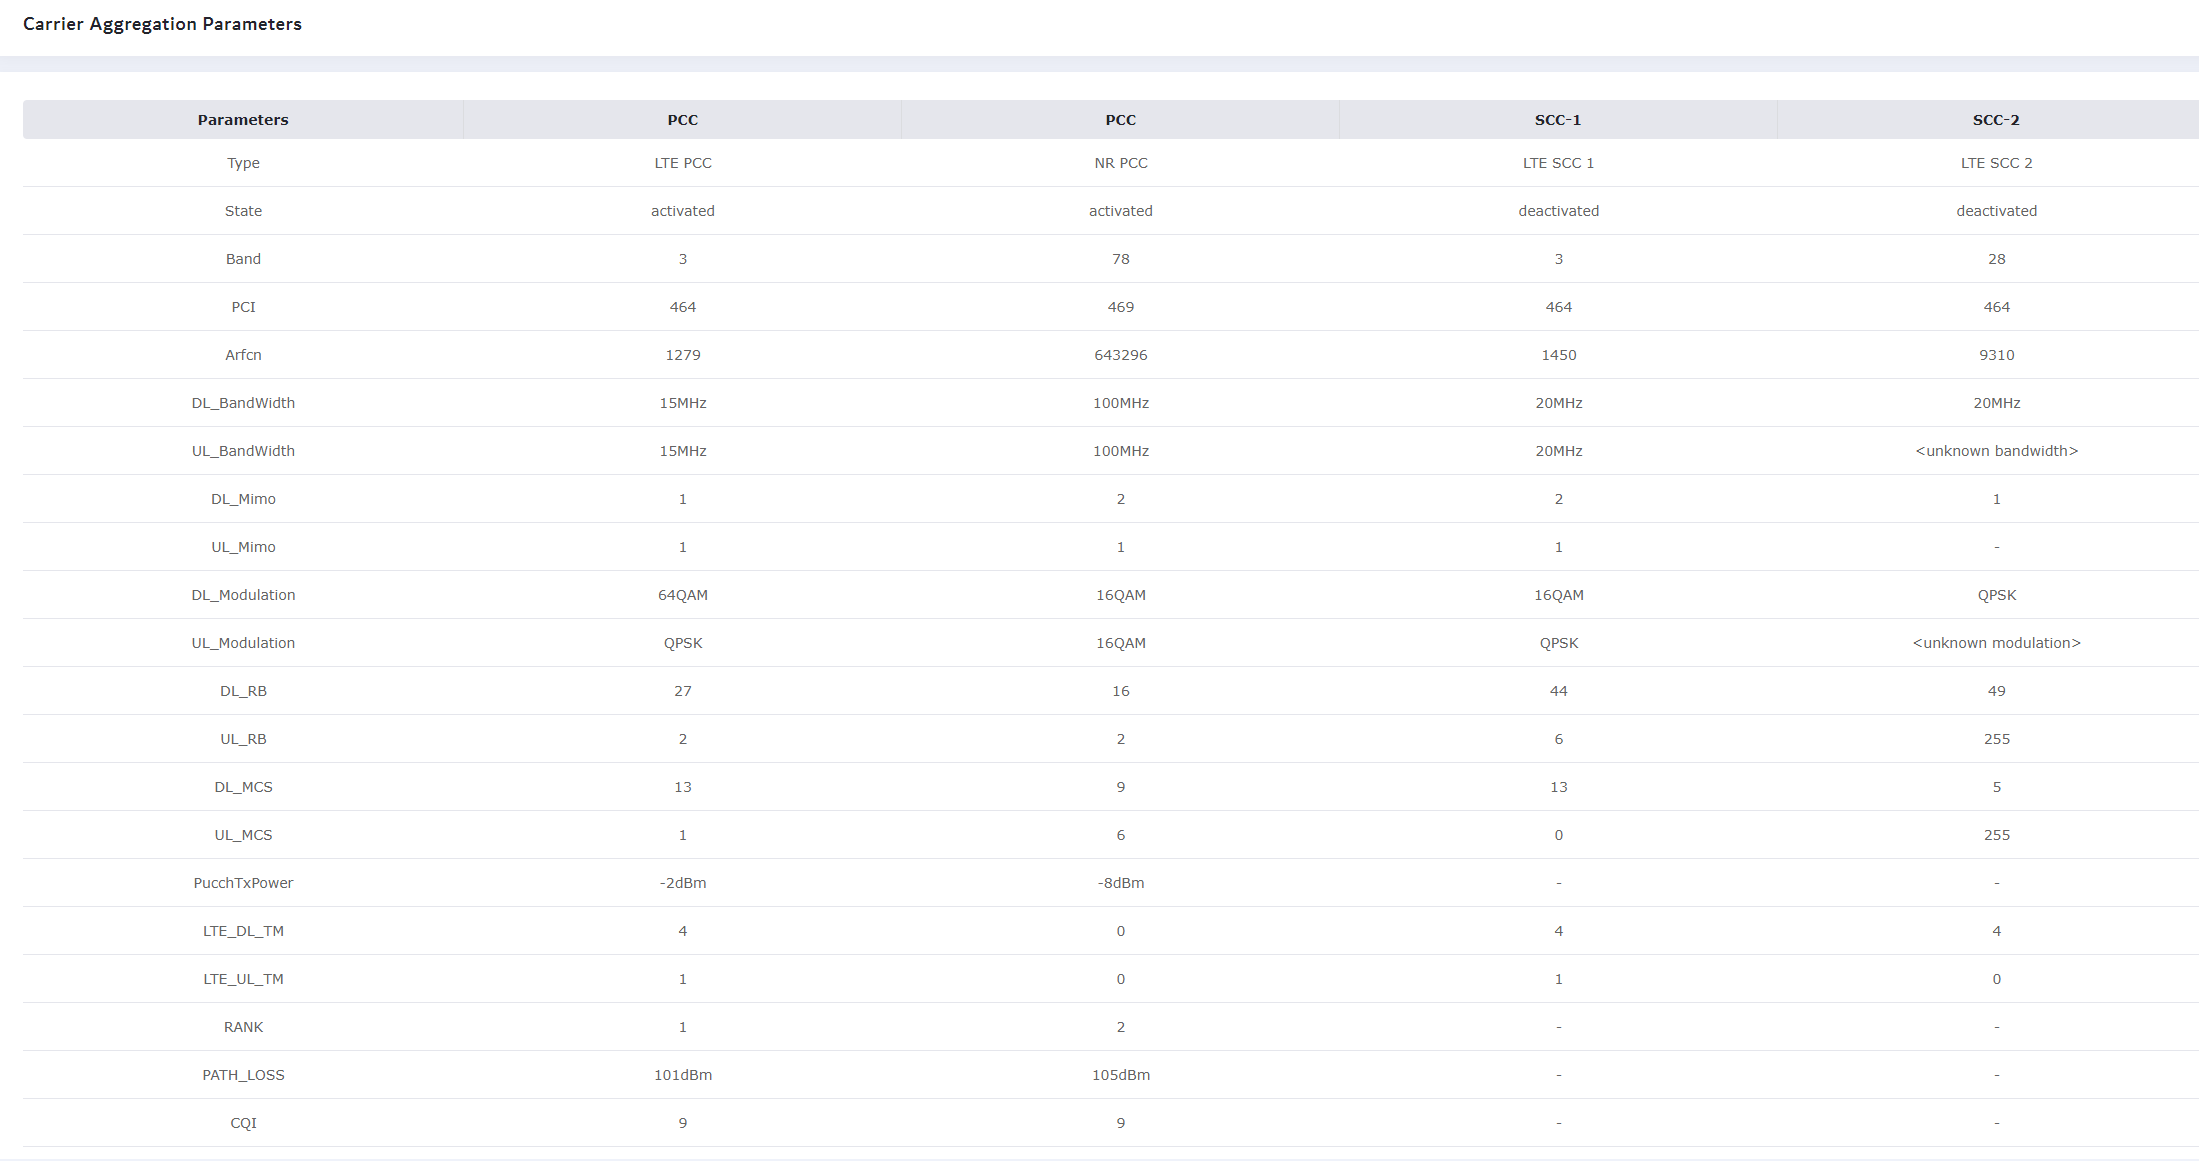
Task: Click the LTE PCC type cell
Action: point(683,163)
